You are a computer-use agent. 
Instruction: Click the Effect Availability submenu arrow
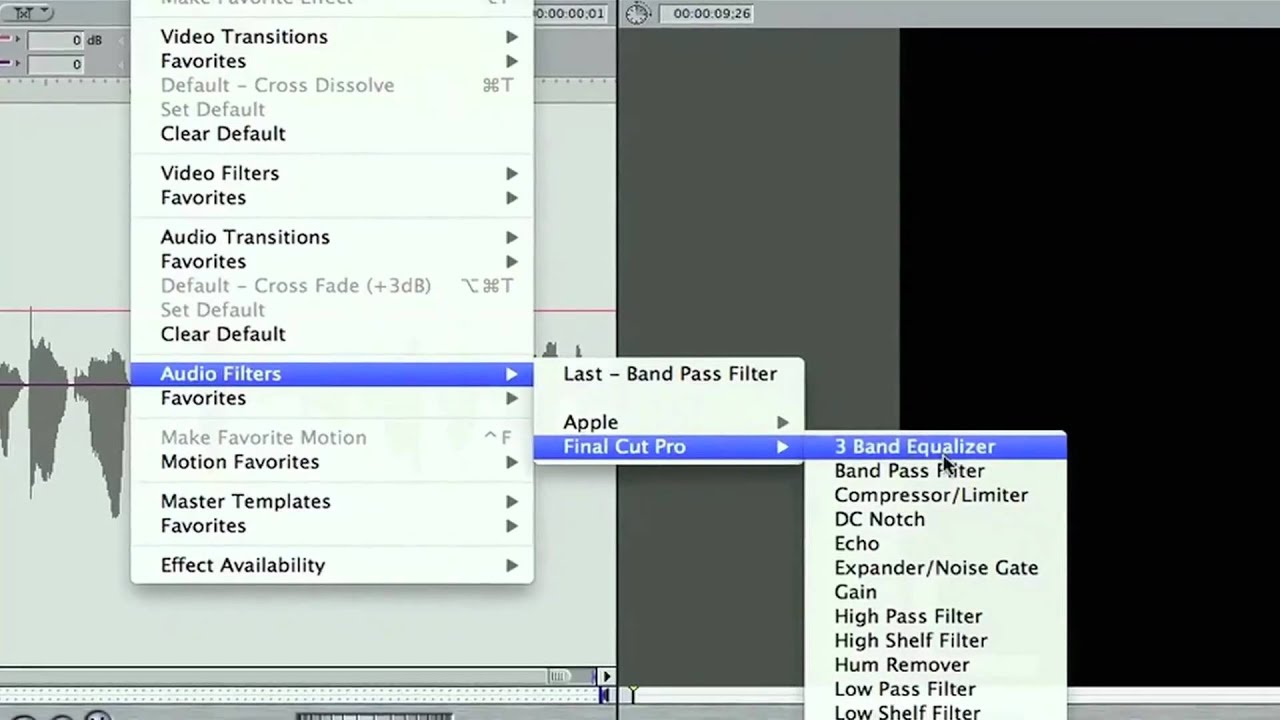point(512,566)
